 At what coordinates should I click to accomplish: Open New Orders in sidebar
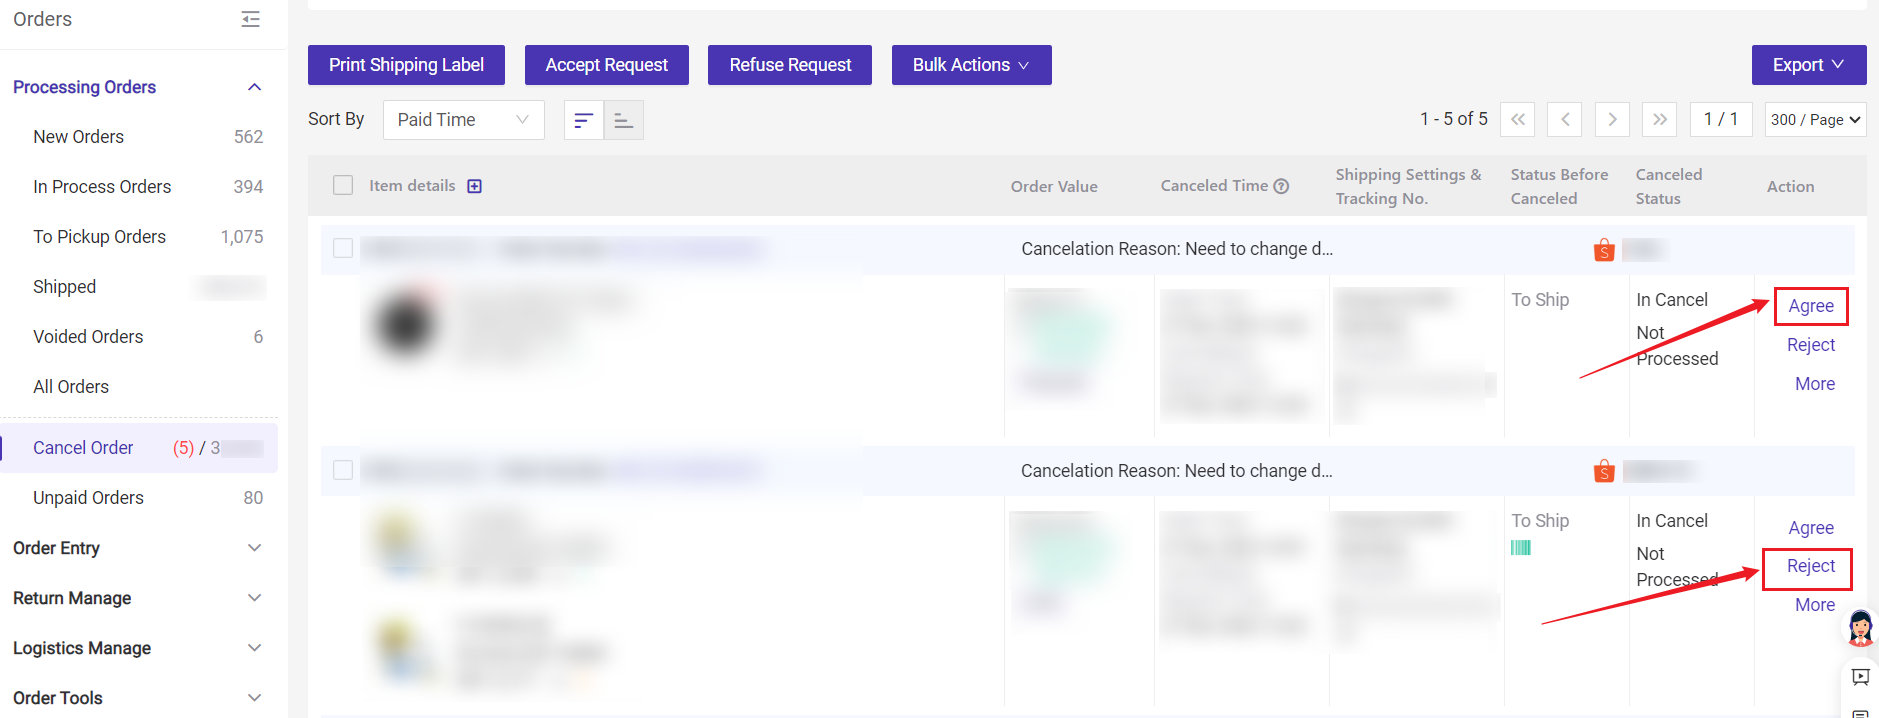point(79,137)
